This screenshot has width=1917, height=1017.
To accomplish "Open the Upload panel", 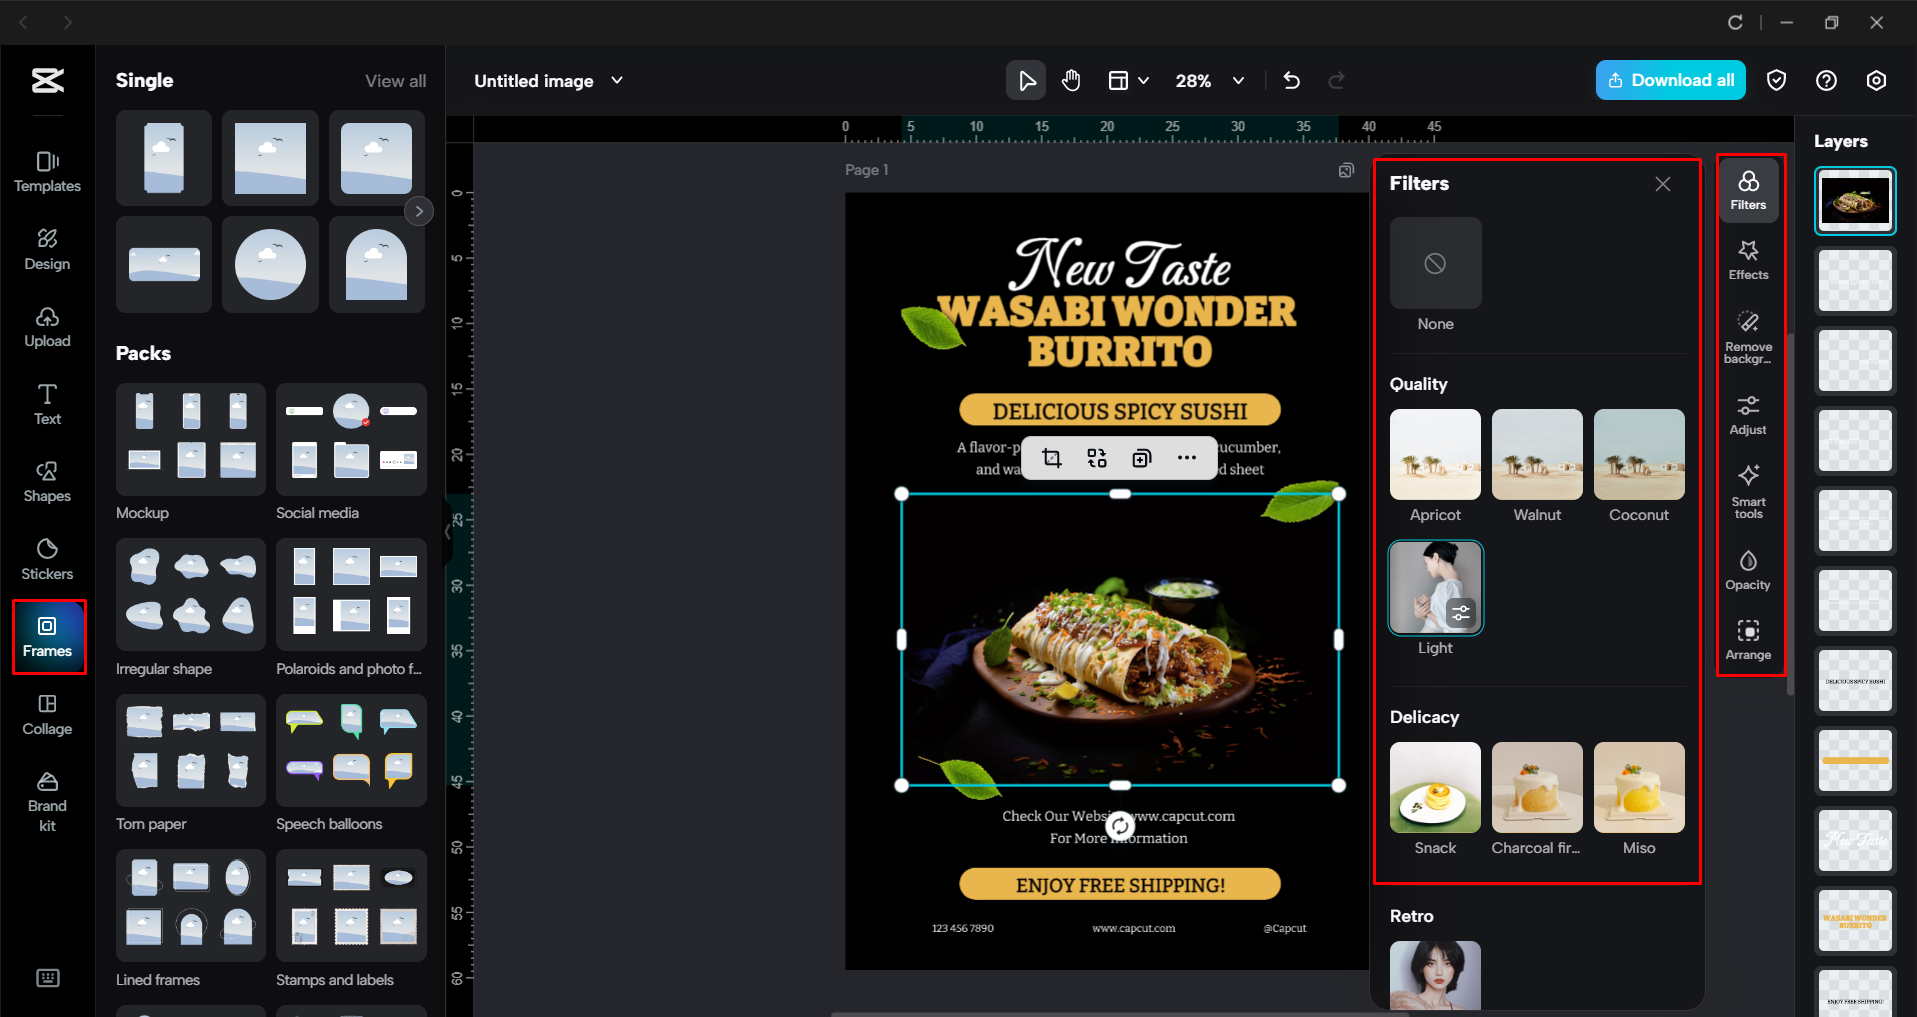I will point(47,327).
